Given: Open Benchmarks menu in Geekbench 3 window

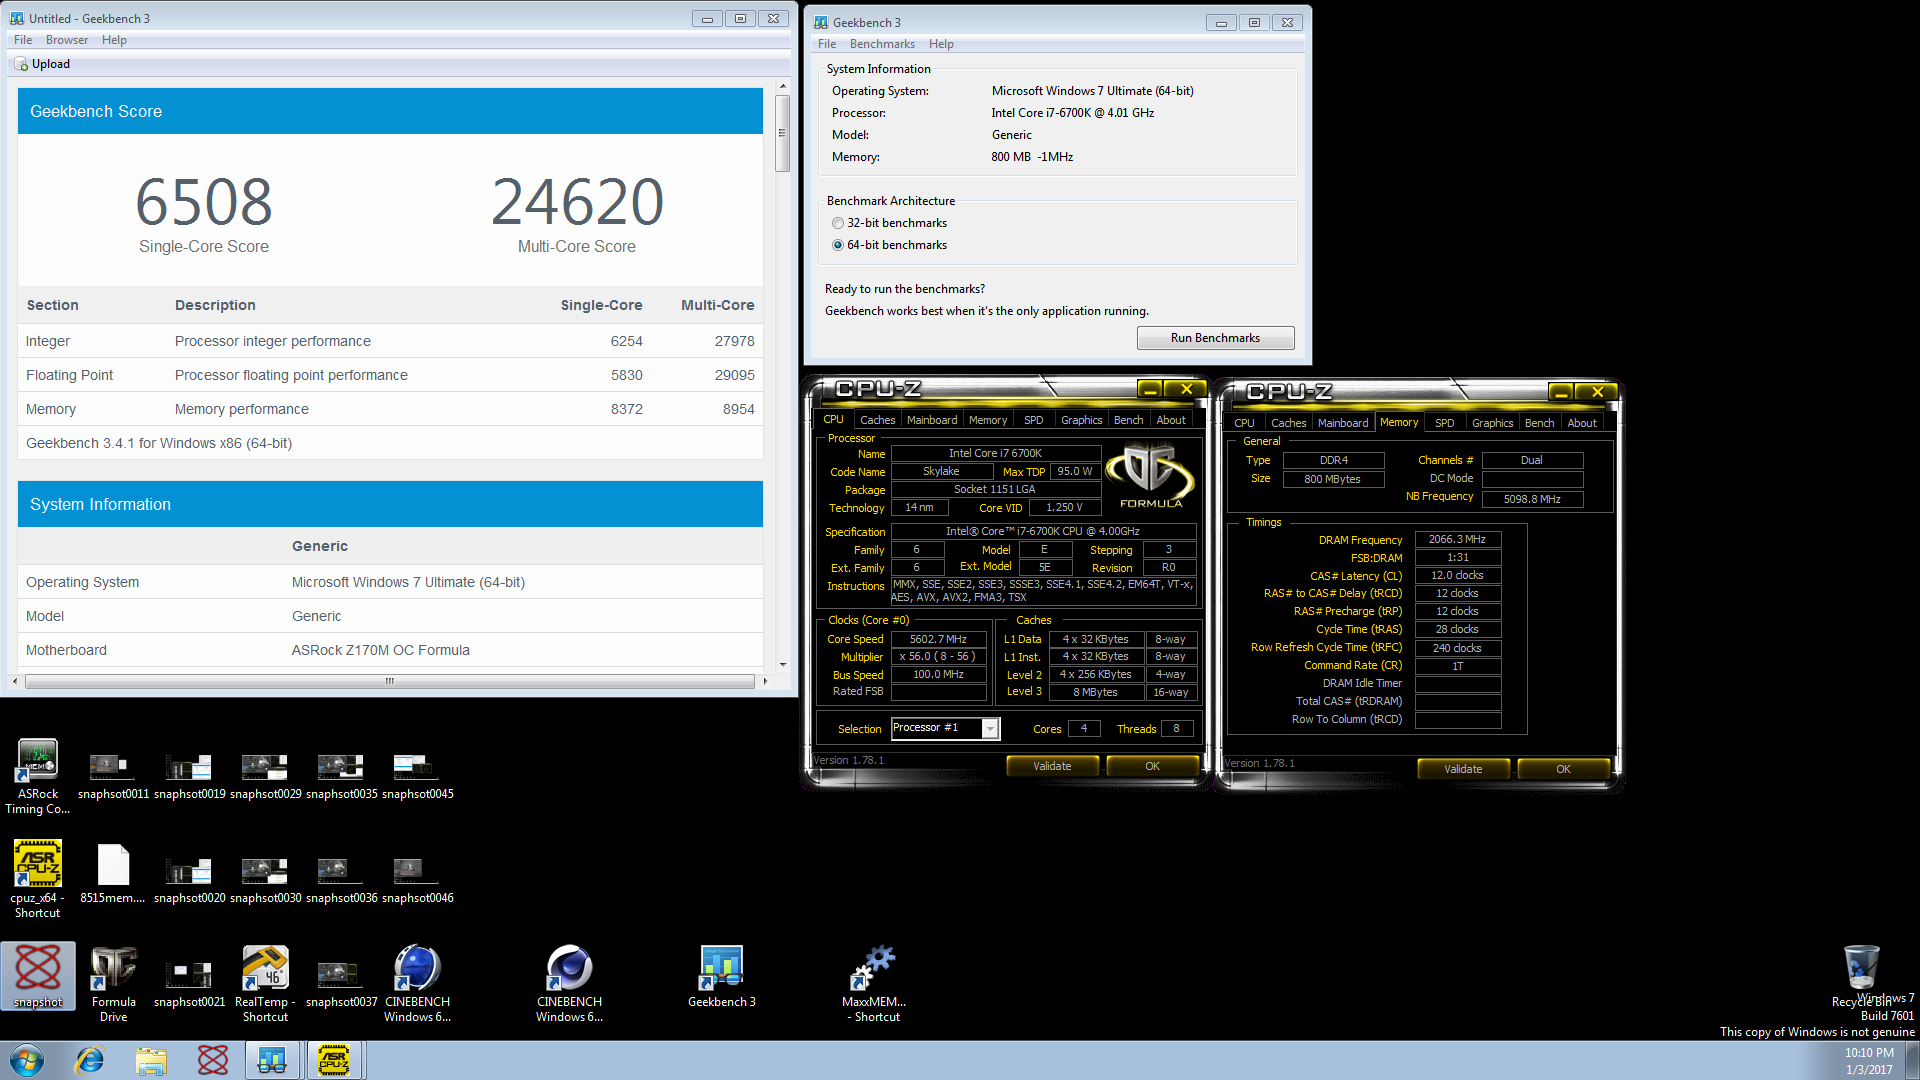Looking at the screenshot, I should [x=882, y=44].
